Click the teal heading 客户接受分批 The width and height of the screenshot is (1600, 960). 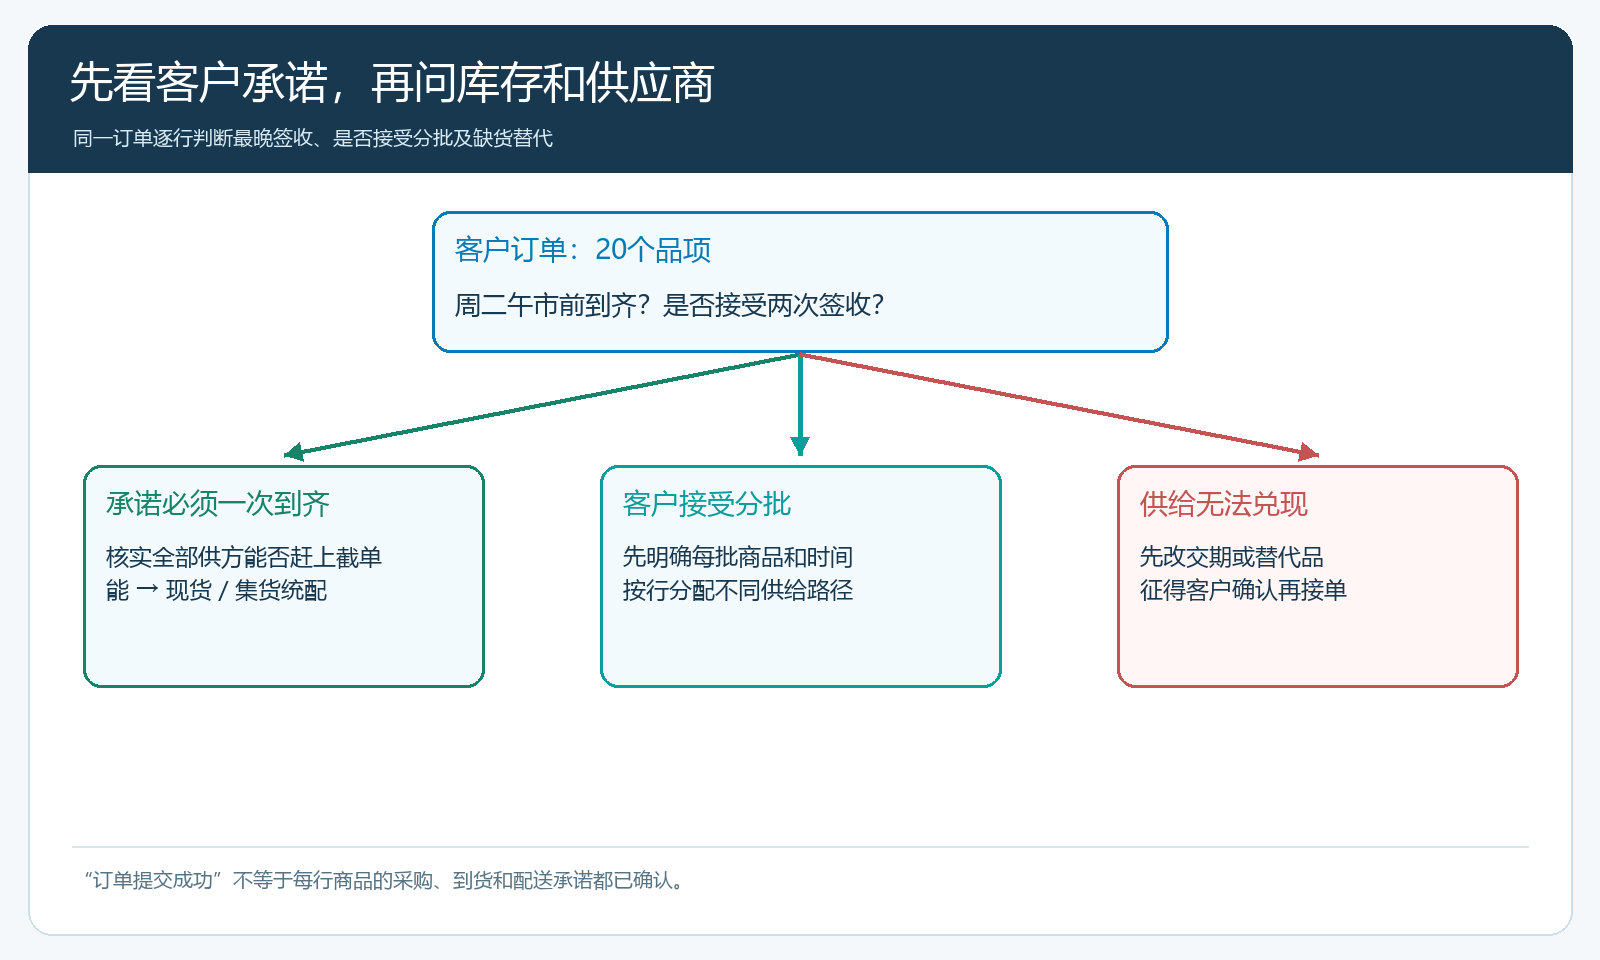click(x=707, y=504)
